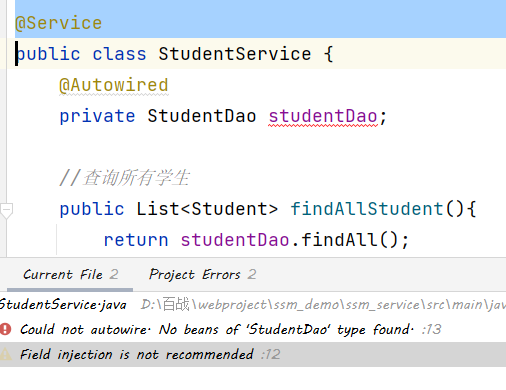
Task: Select the Current File tab
Action: (70, 275)
